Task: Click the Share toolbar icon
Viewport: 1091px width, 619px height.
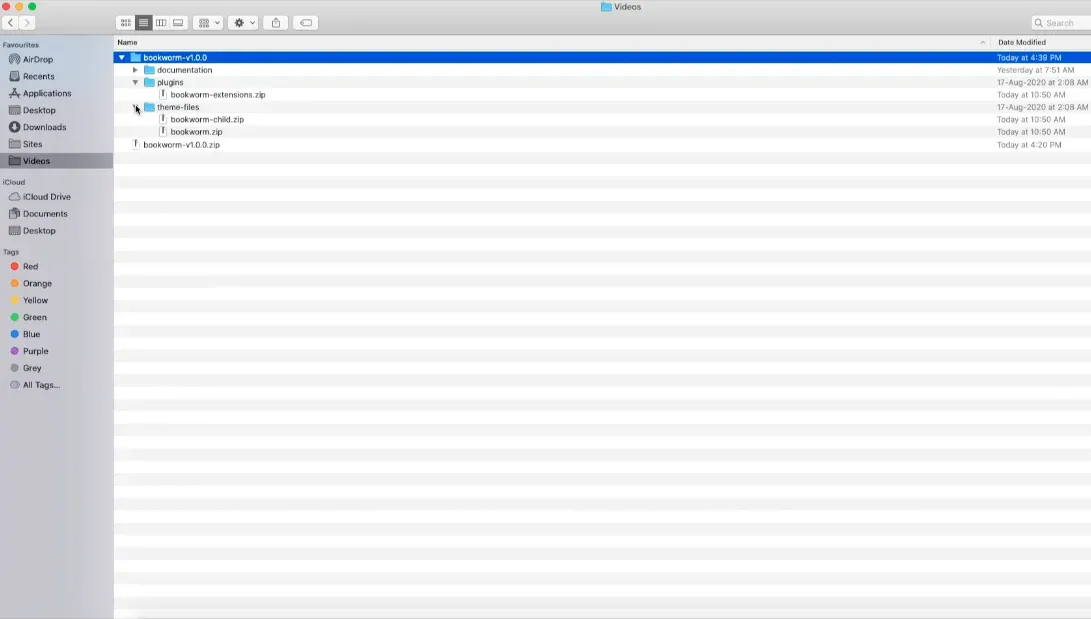Action: pyautogui.click(x=276, y=23)
